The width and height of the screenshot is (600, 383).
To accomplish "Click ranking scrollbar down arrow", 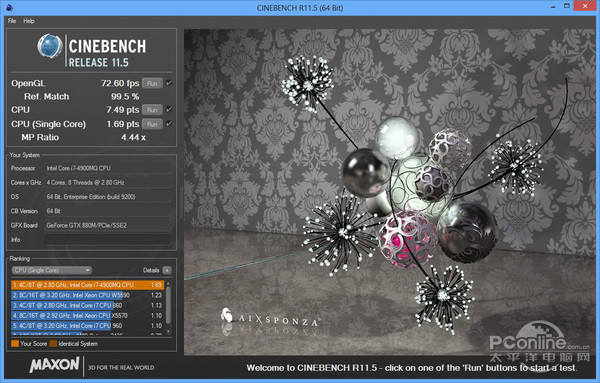I will [x=168, y=331].
